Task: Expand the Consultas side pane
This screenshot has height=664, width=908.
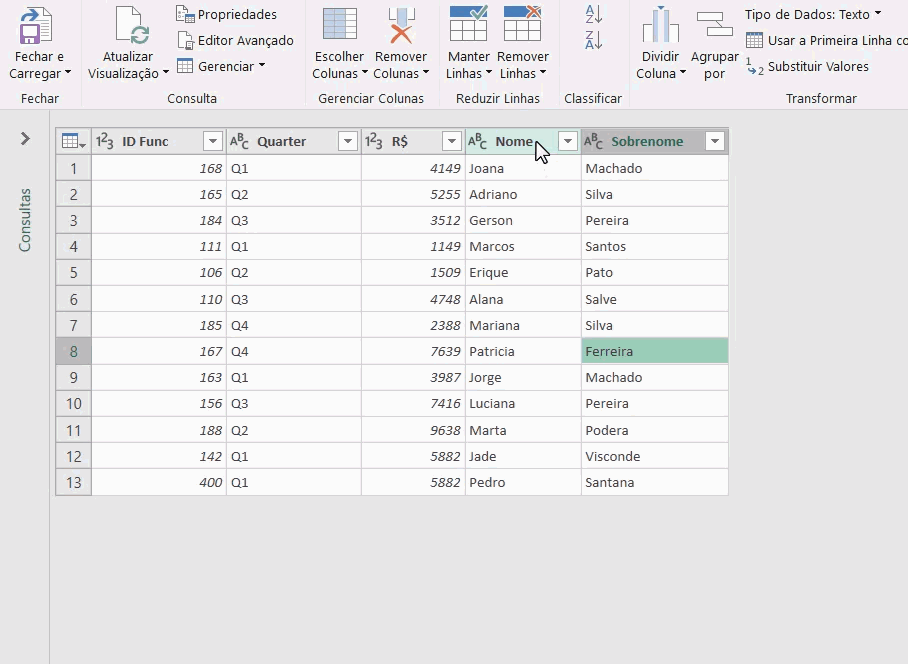Action: coord(24,140)
